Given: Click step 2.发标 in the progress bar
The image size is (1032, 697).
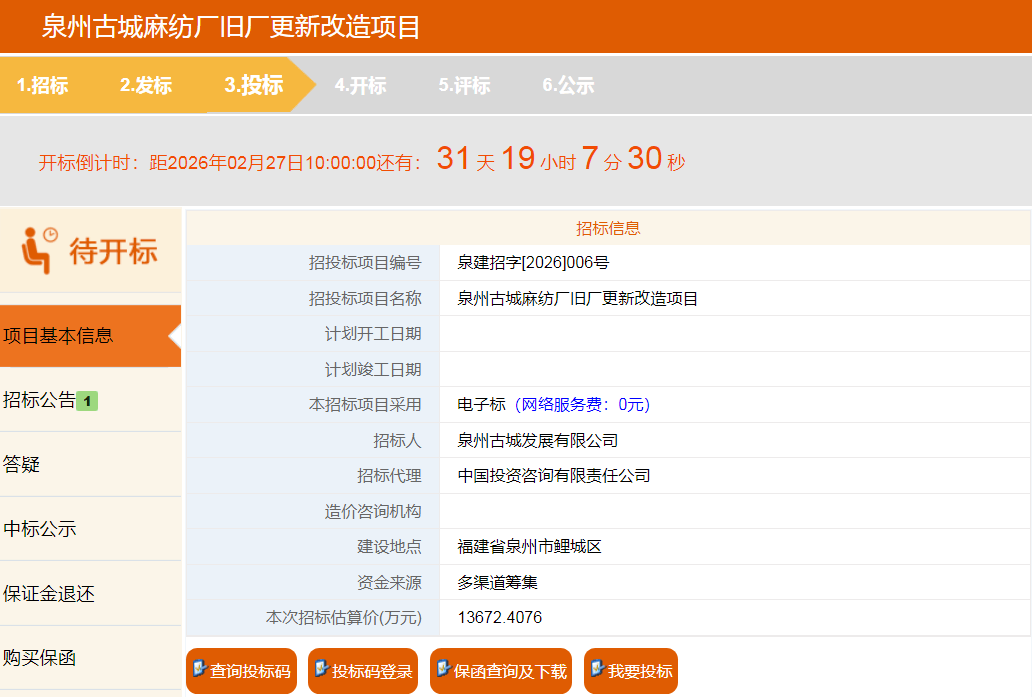Looking at the screenshot, I should (146, 85).
